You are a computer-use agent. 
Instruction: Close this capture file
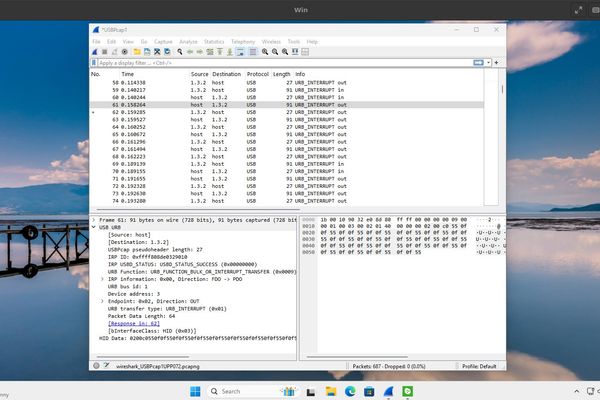[x=157, y=52]
